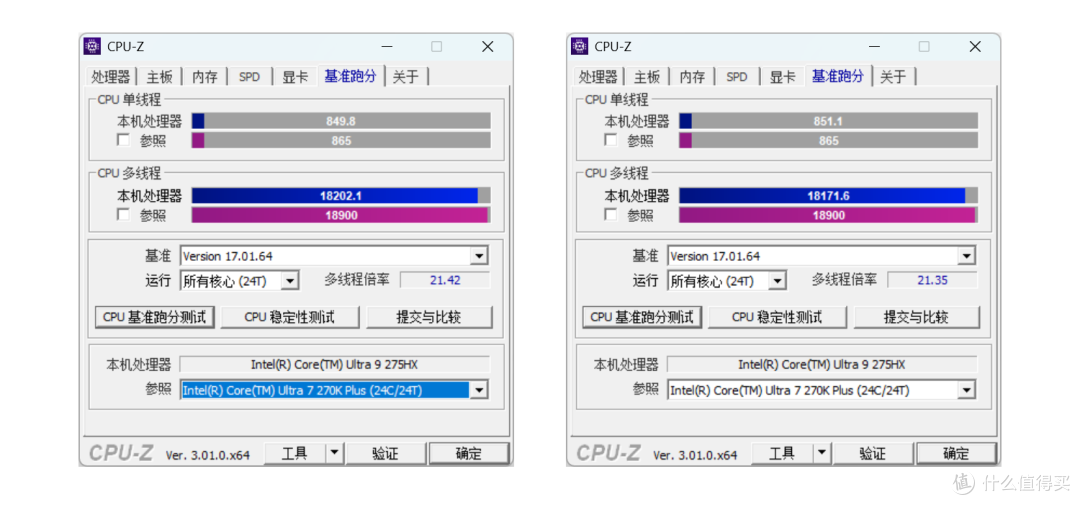Expand 运行 cores dropdown in left window
Viewport: 1080px width, 505px height.
click(291, 281)
